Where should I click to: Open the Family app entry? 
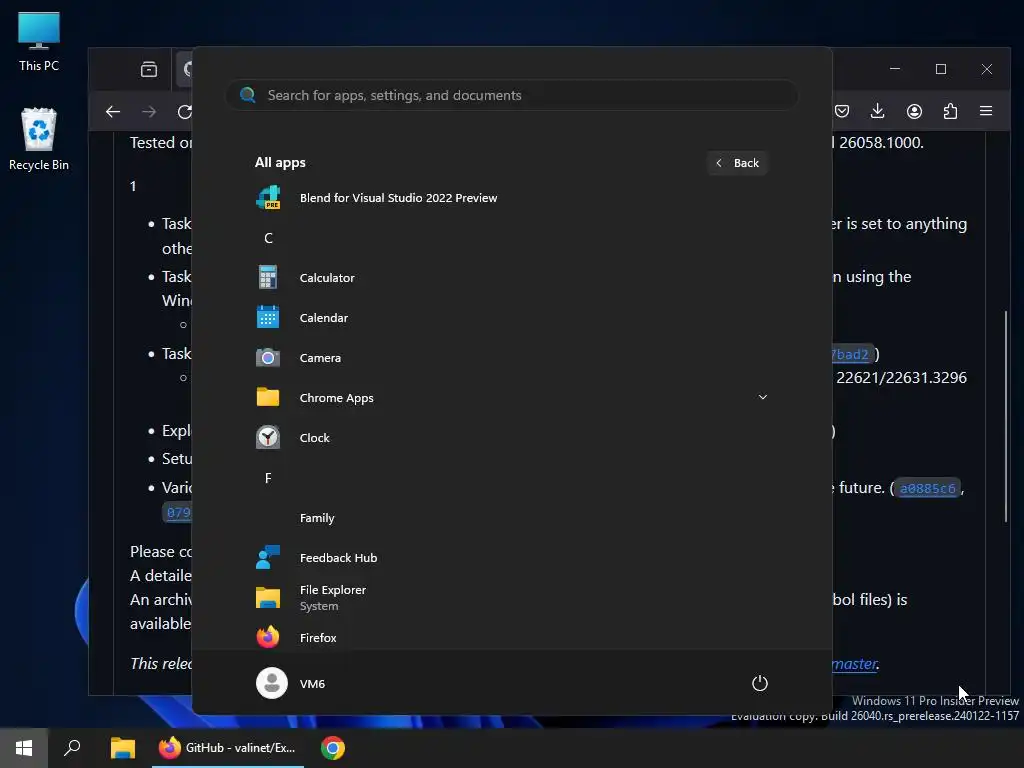pos(511,517)
